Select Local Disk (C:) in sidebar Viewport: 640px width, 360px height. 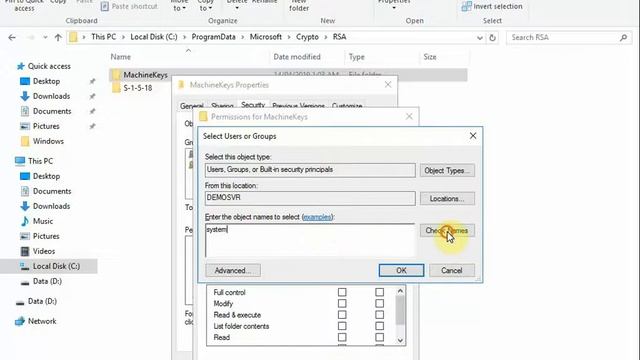click(56, 266)
